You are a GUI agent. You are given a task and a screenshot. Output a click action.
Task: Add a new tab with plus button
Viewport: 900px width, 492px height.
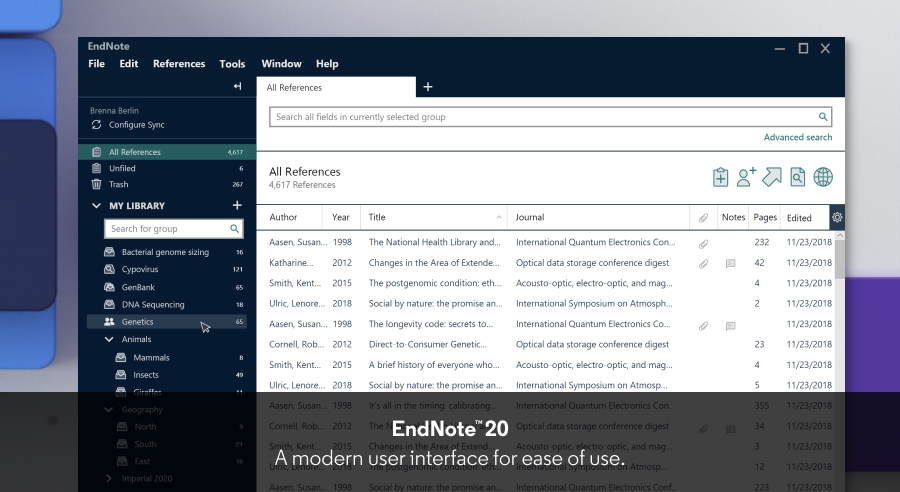pyautogui.click(x=428, y=87)
